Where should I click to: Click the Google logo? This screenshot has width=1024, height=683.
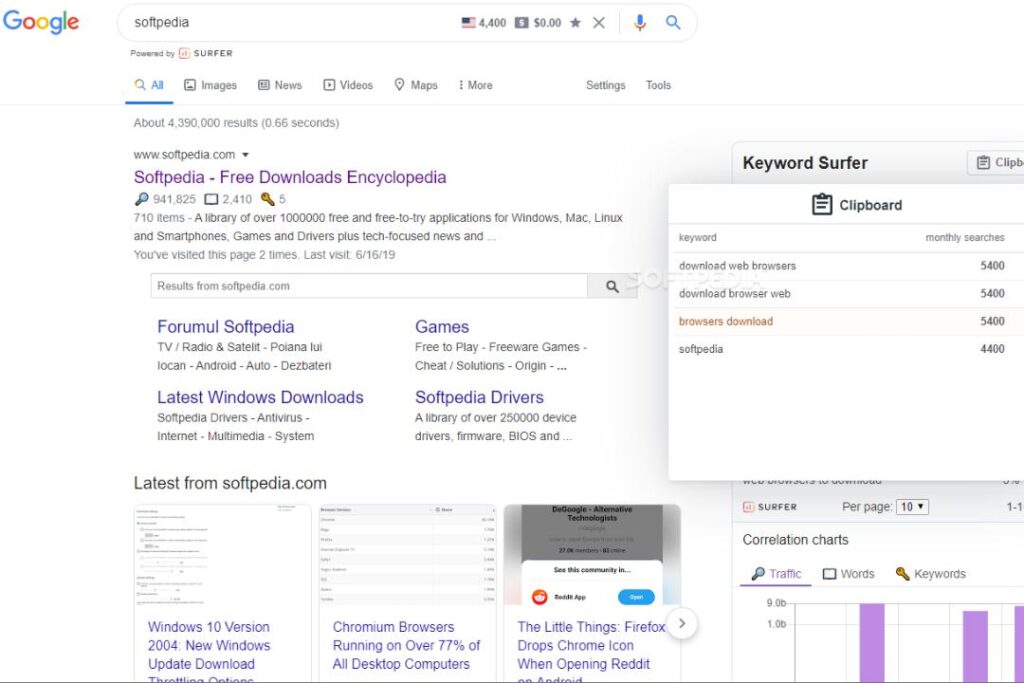[x=41, y=22]
